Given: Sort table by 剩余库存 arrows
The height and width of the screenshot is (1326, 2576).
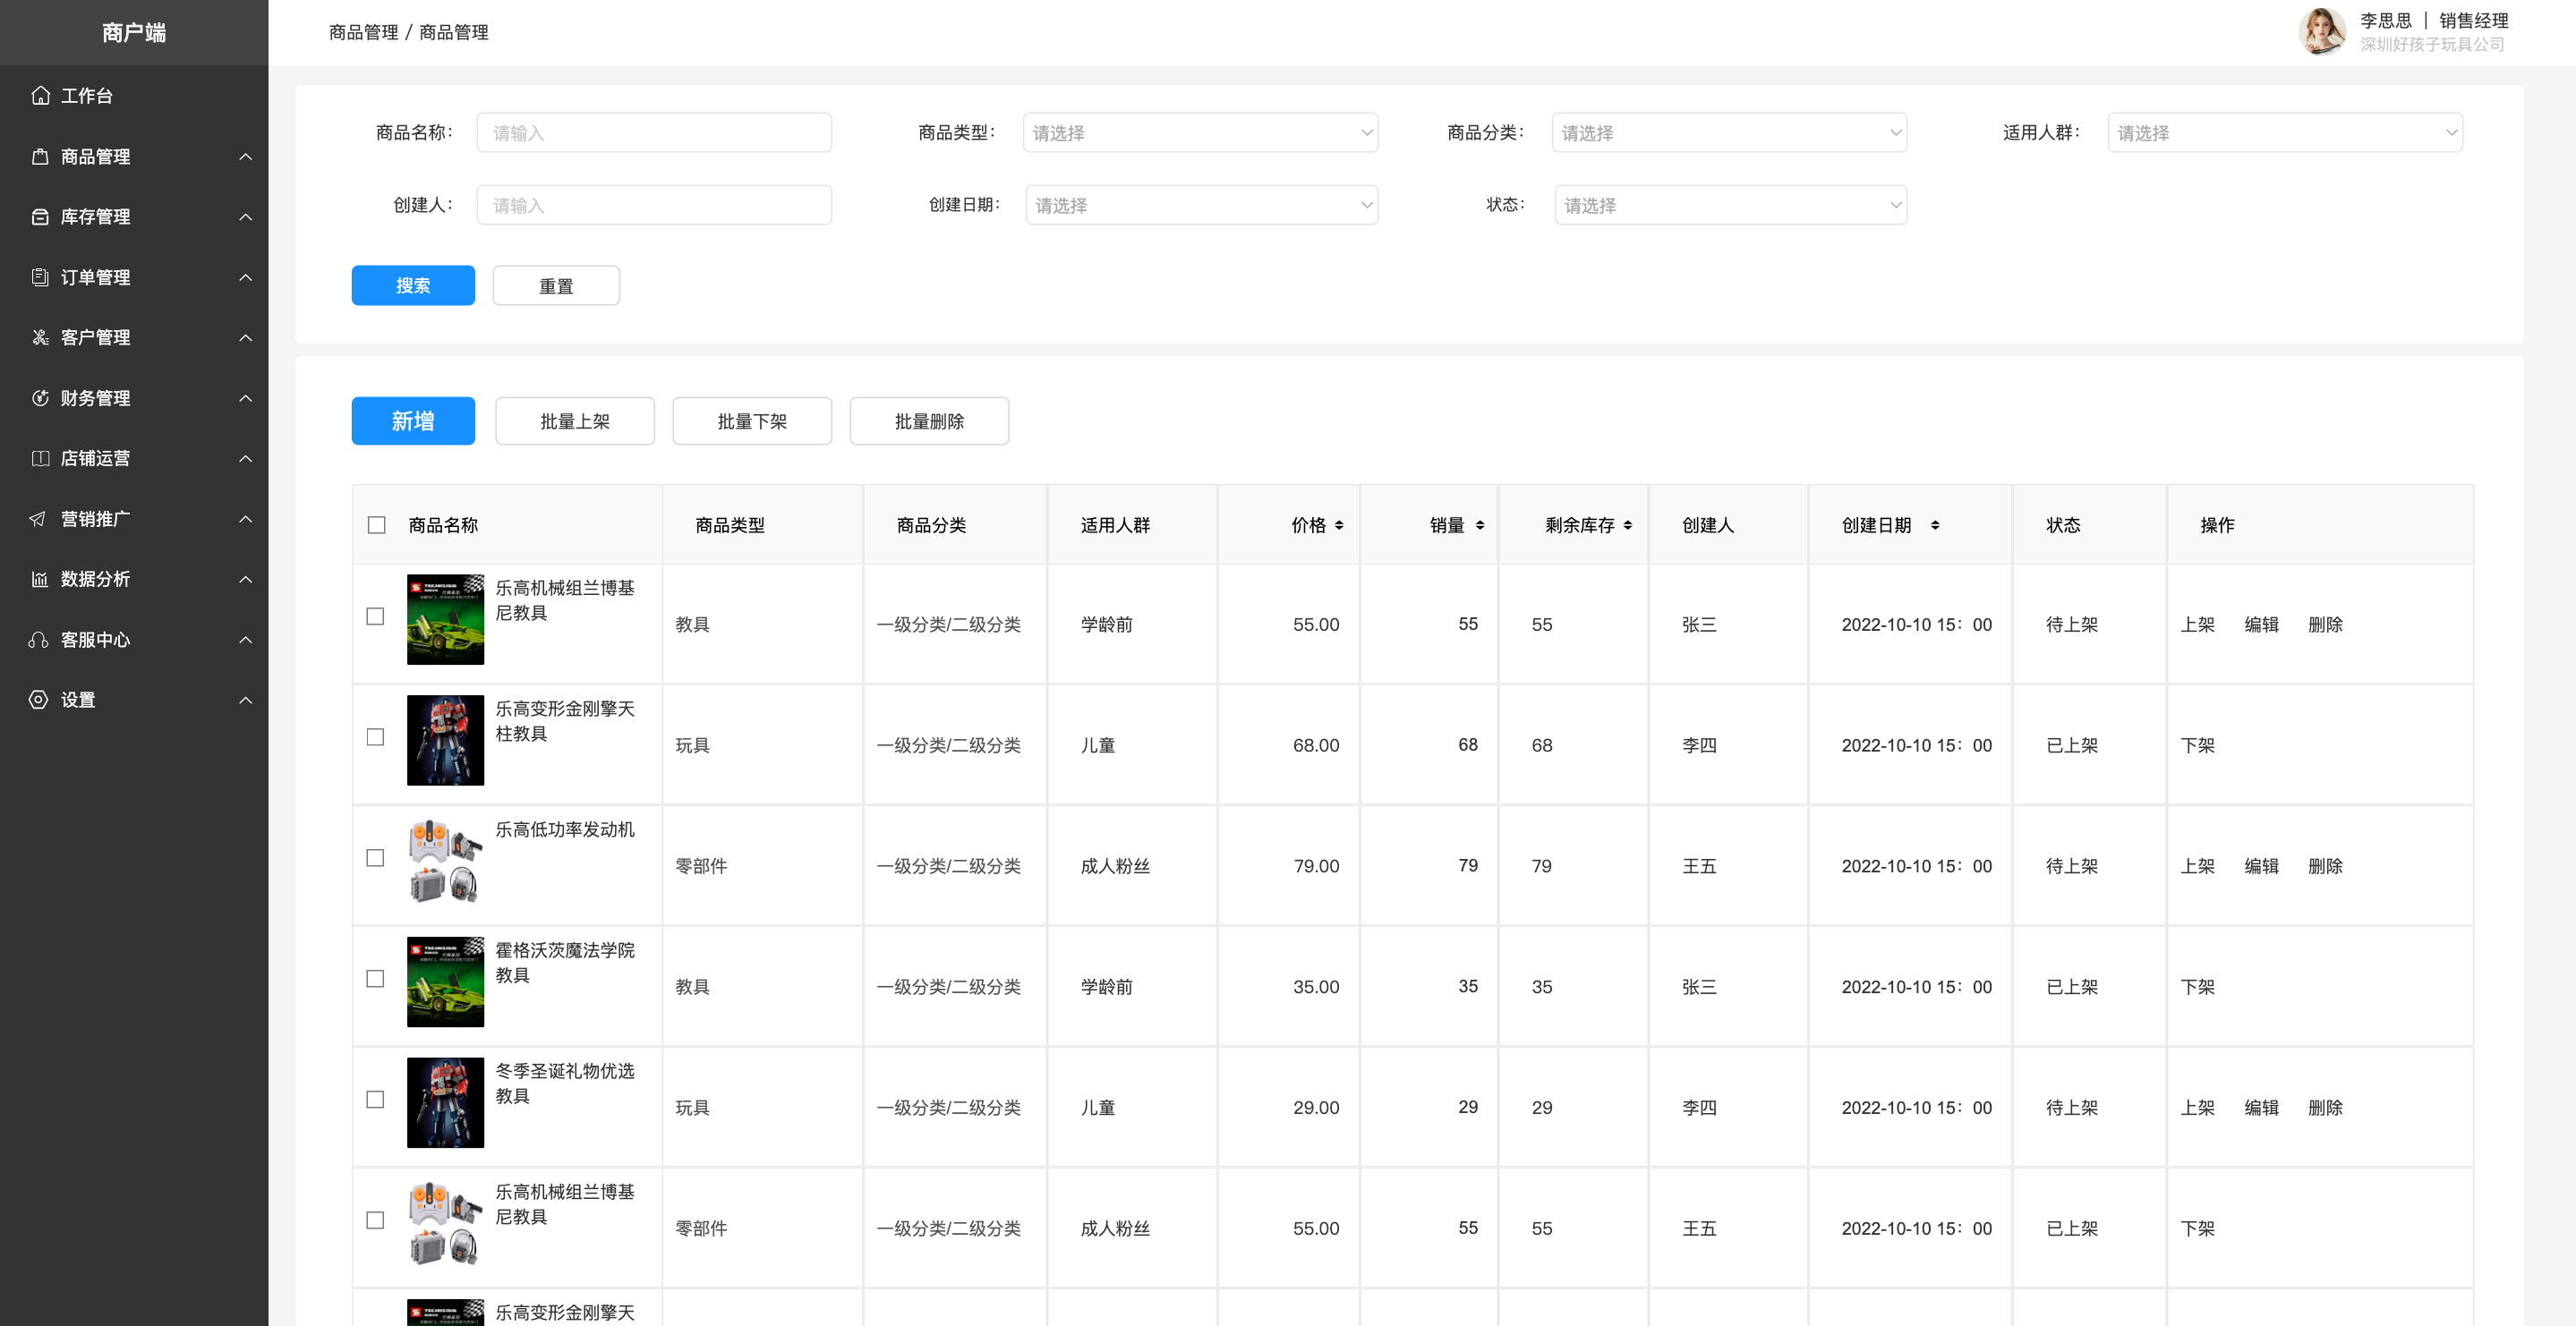Looking at the screenshot, I should 1628,525.
